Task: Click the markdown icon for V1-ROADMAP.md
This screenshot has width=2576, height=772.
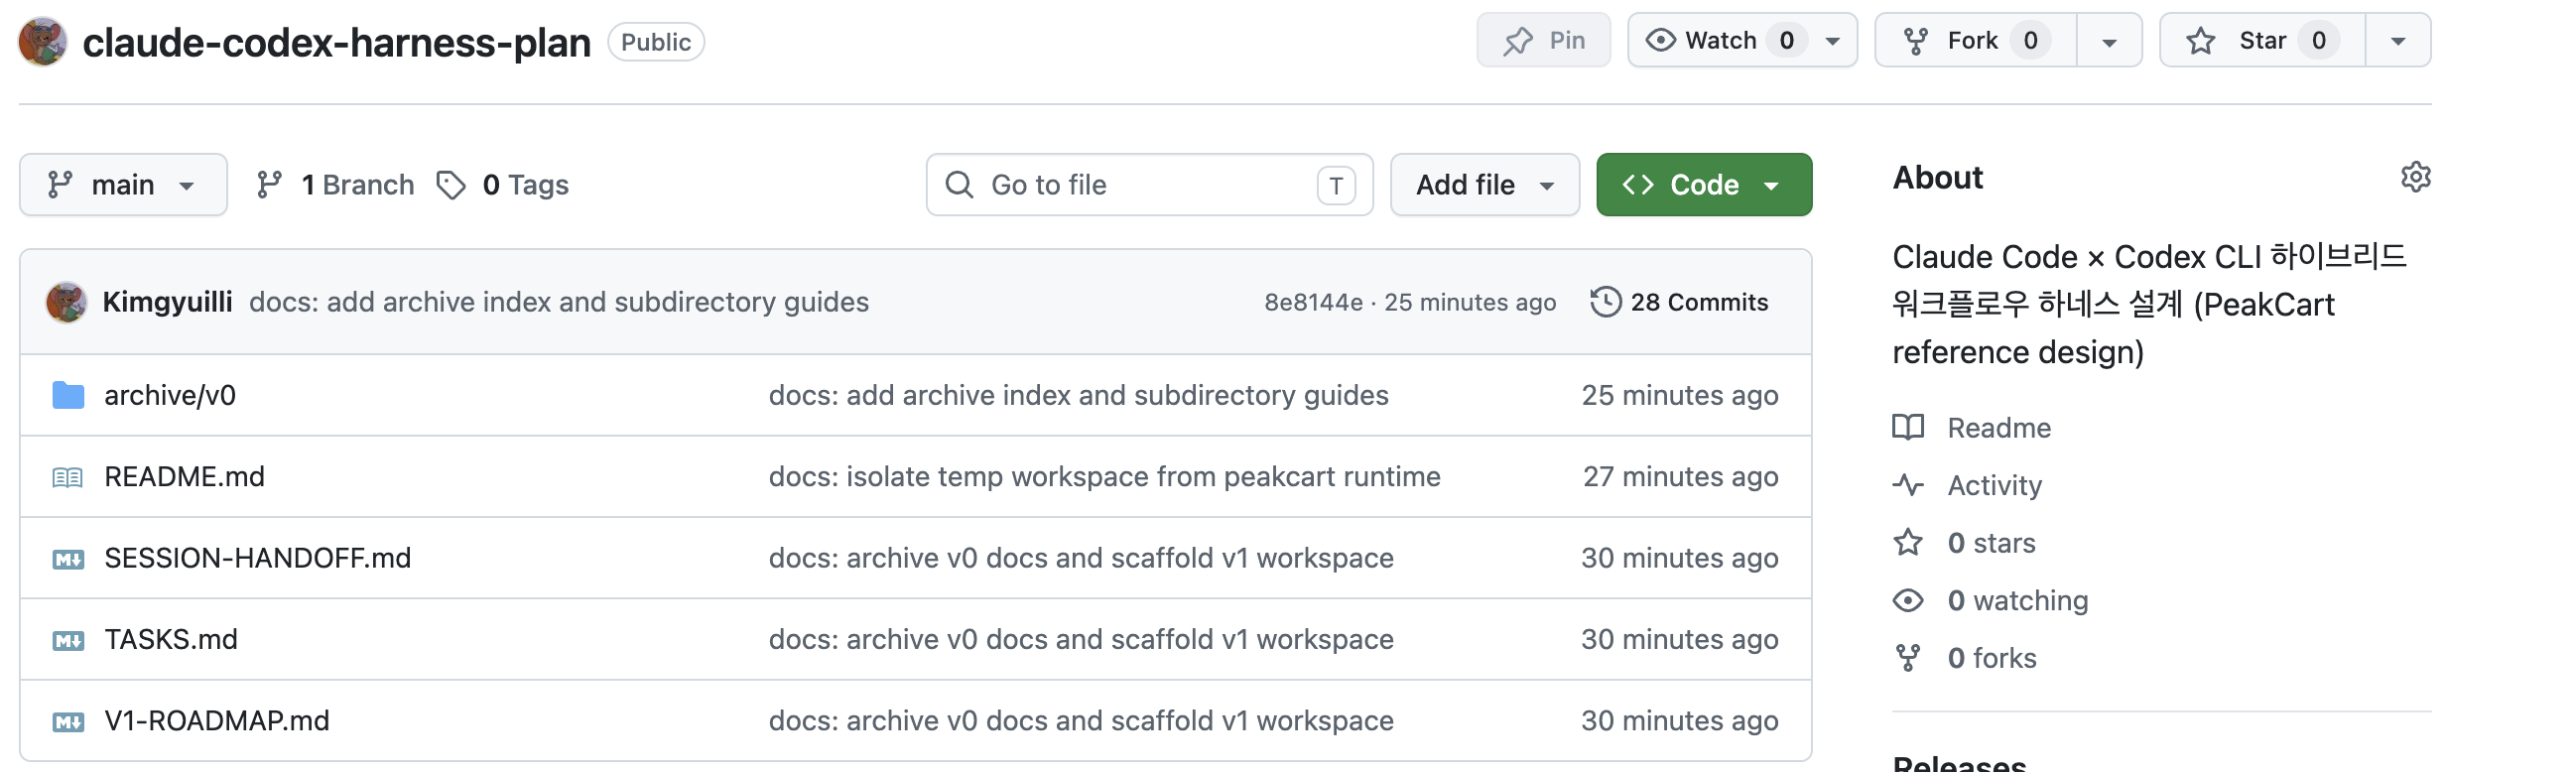Action: pos(68,722)
